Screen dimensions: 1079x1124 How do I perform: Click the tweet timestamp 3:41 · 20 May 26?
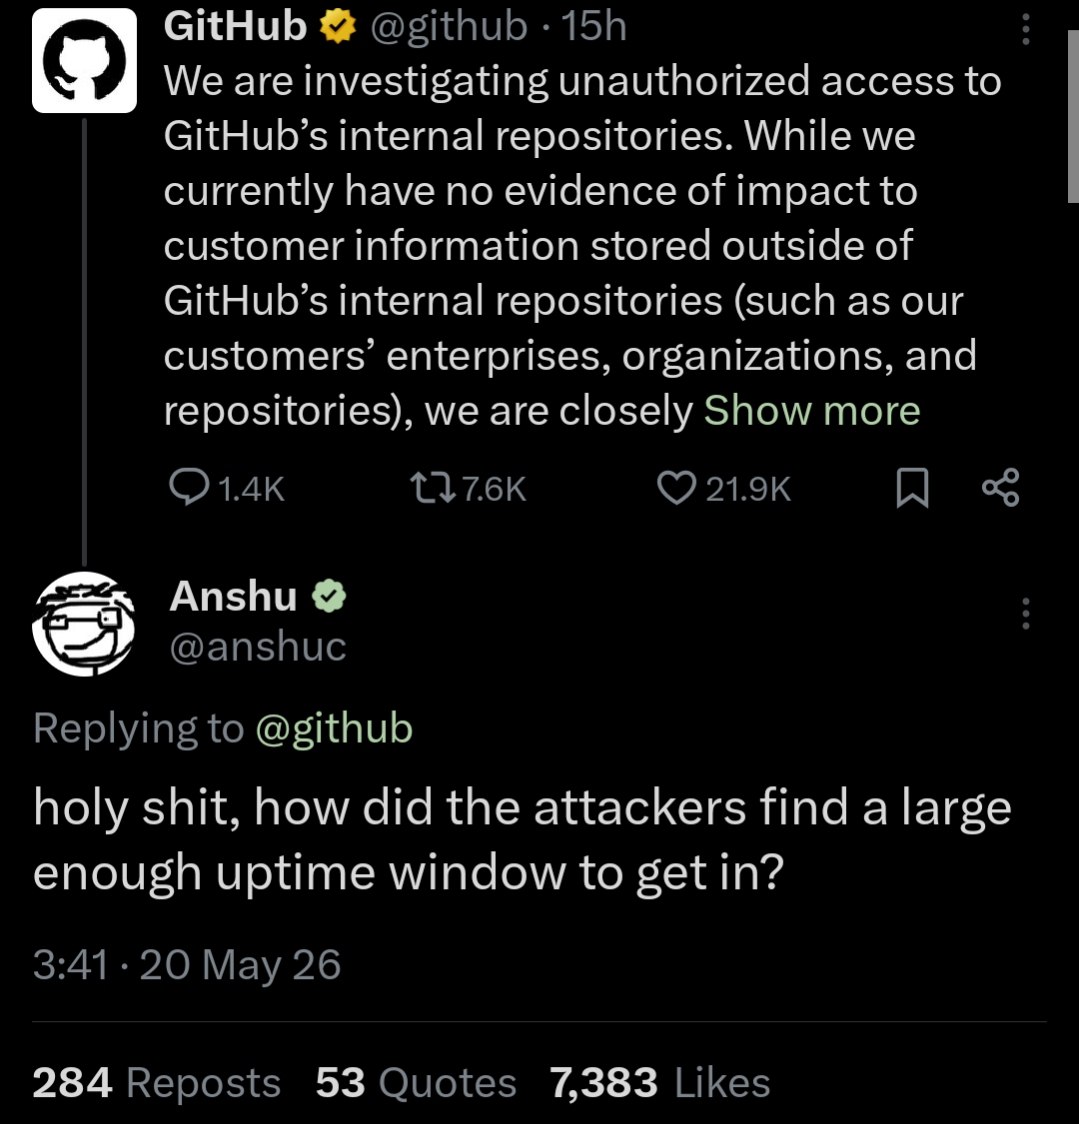(x=186, y=965)
